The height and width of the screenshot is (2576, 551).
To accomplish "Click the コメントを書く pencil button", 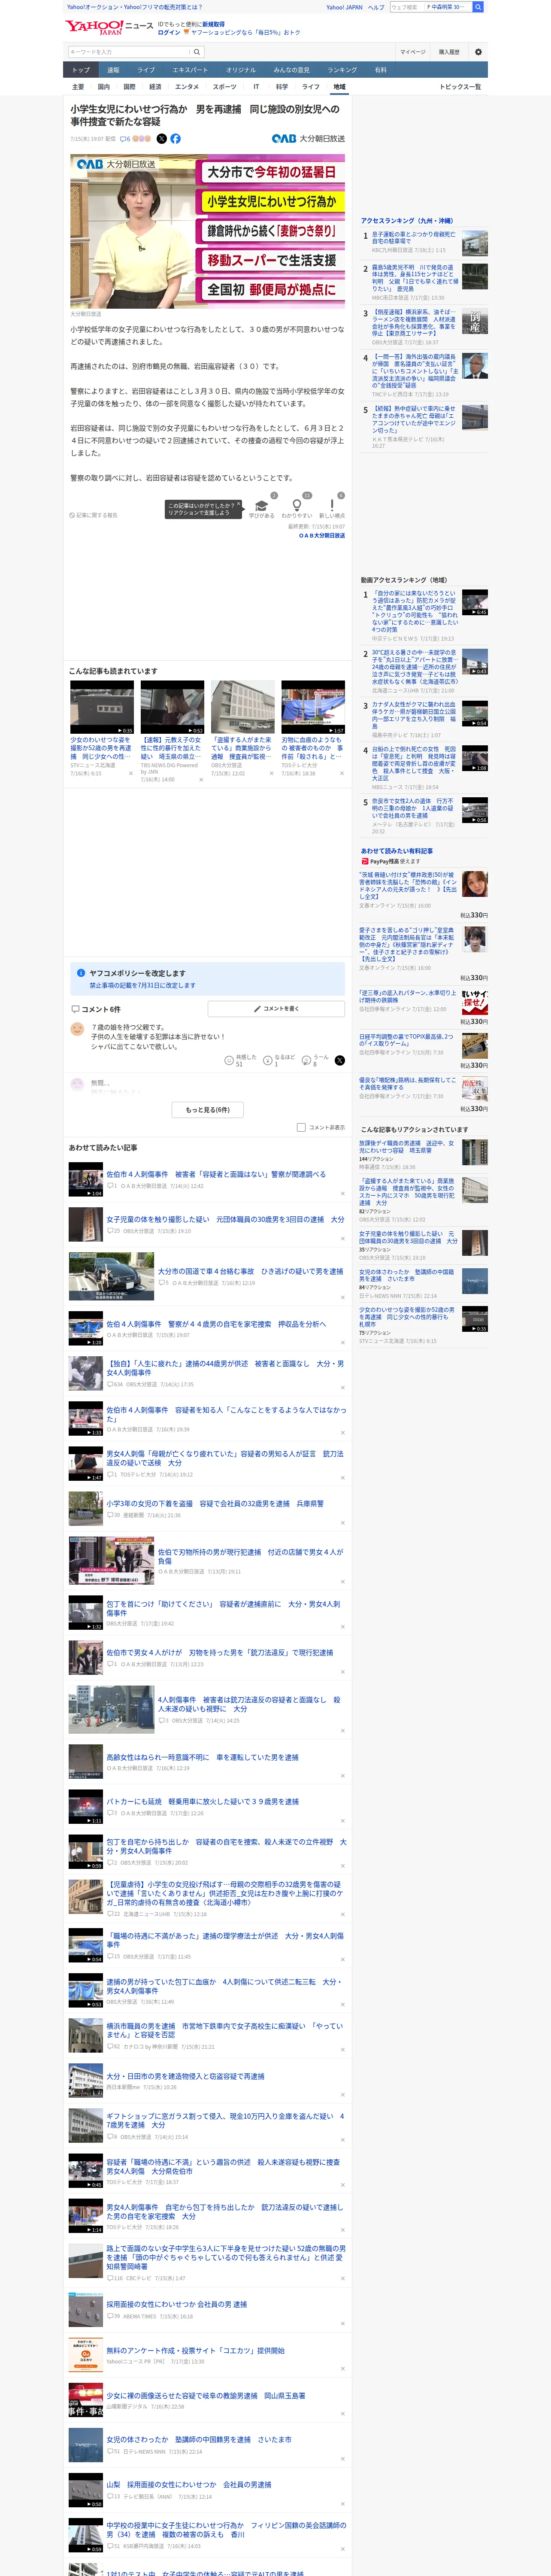I will click(x=276, y=1009).
